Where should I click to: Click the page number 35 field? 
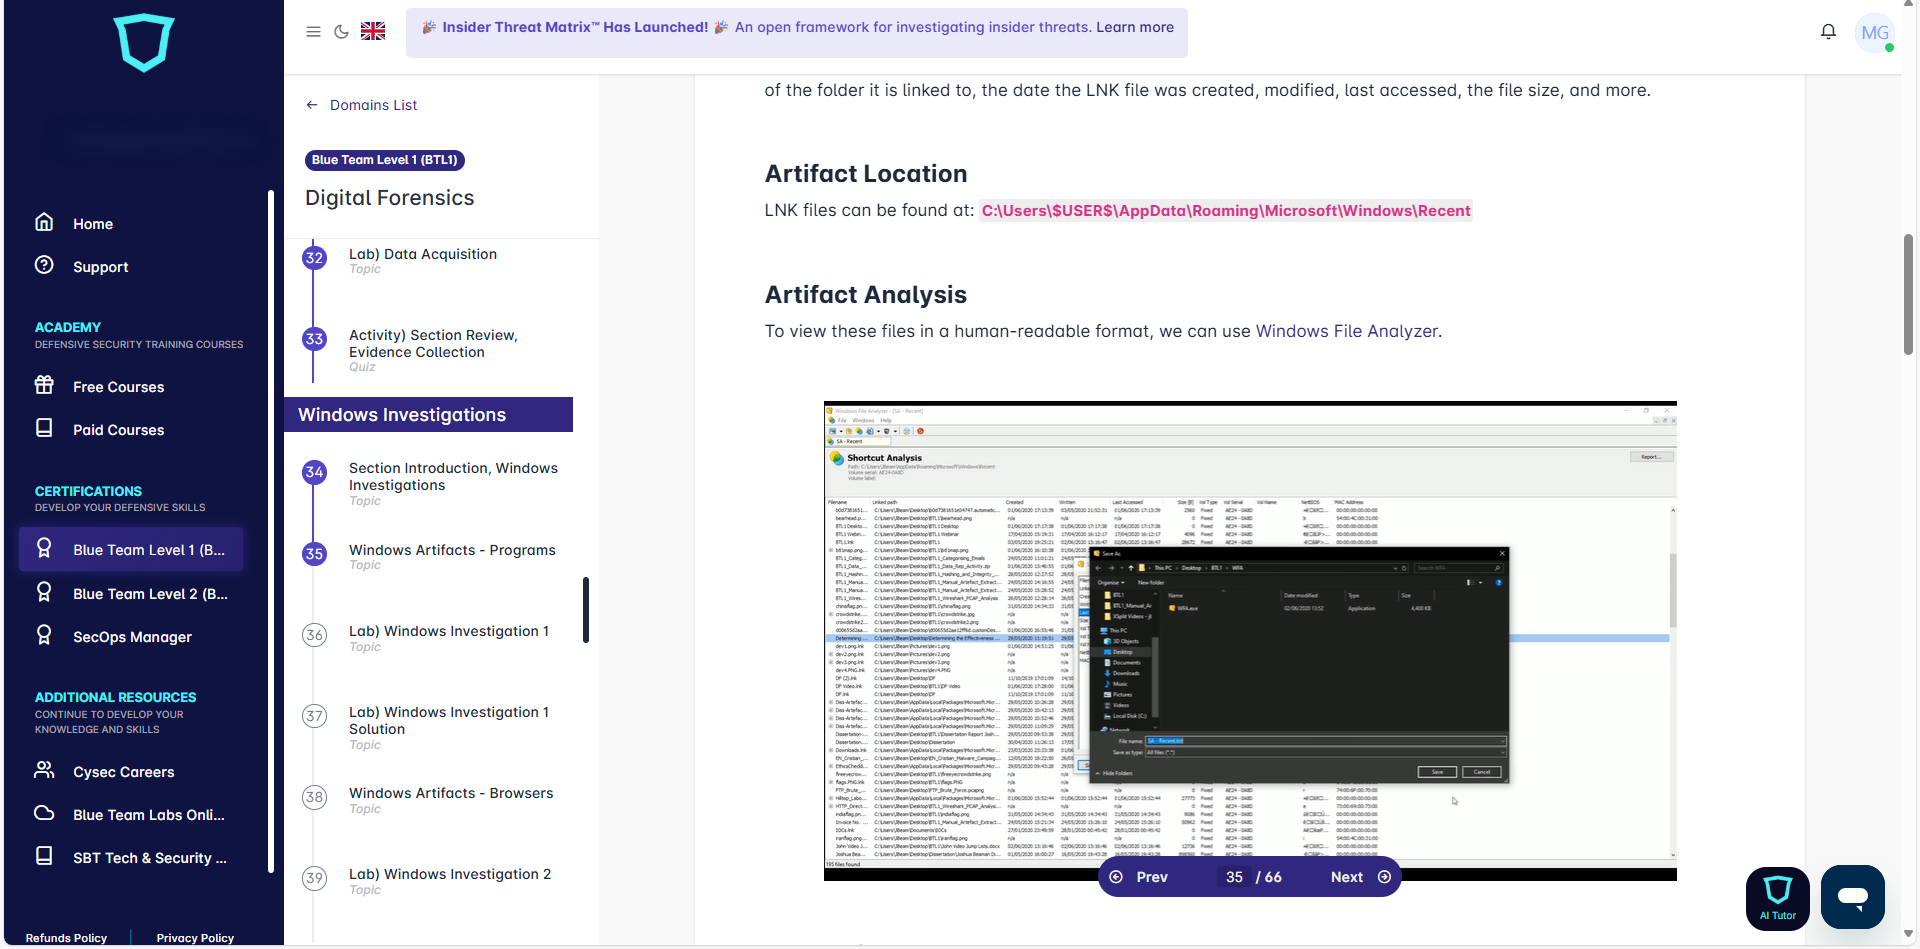[1235, 877]
